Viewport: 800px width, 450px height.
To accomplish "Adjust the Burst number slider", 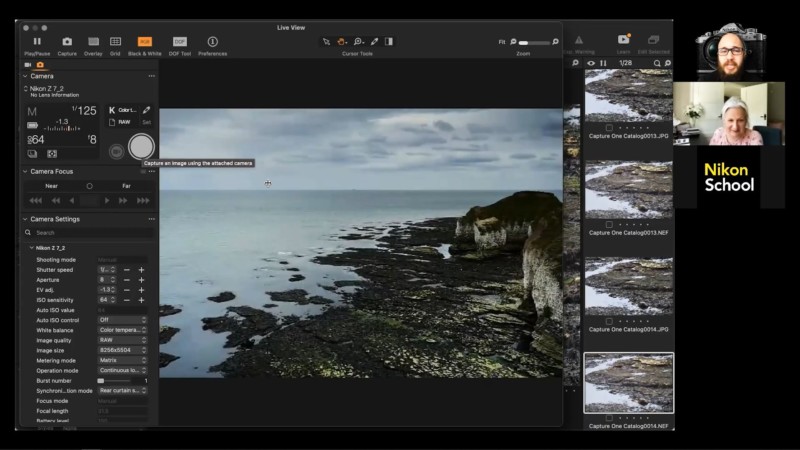I will coord(114,381).
